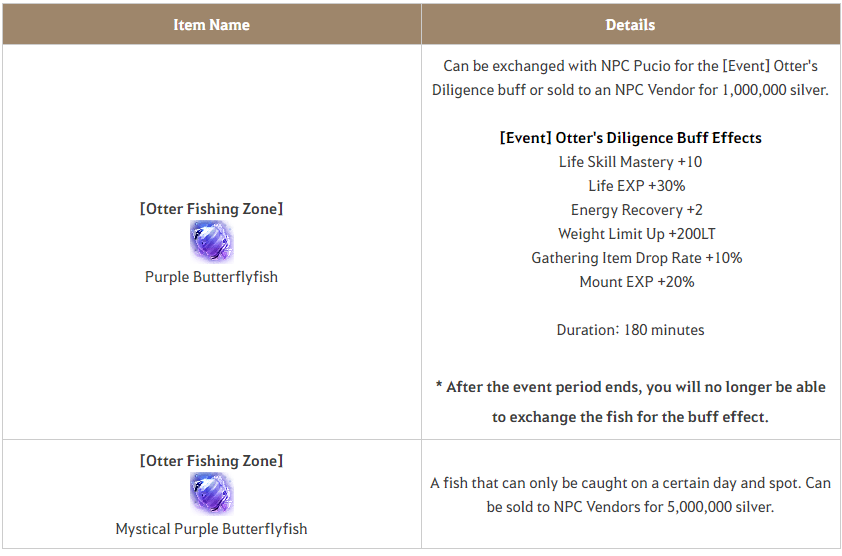Click the Mount EXP +20% line
Image resolution: width=842 pixels, height=556 pixels.
point(637,282)
